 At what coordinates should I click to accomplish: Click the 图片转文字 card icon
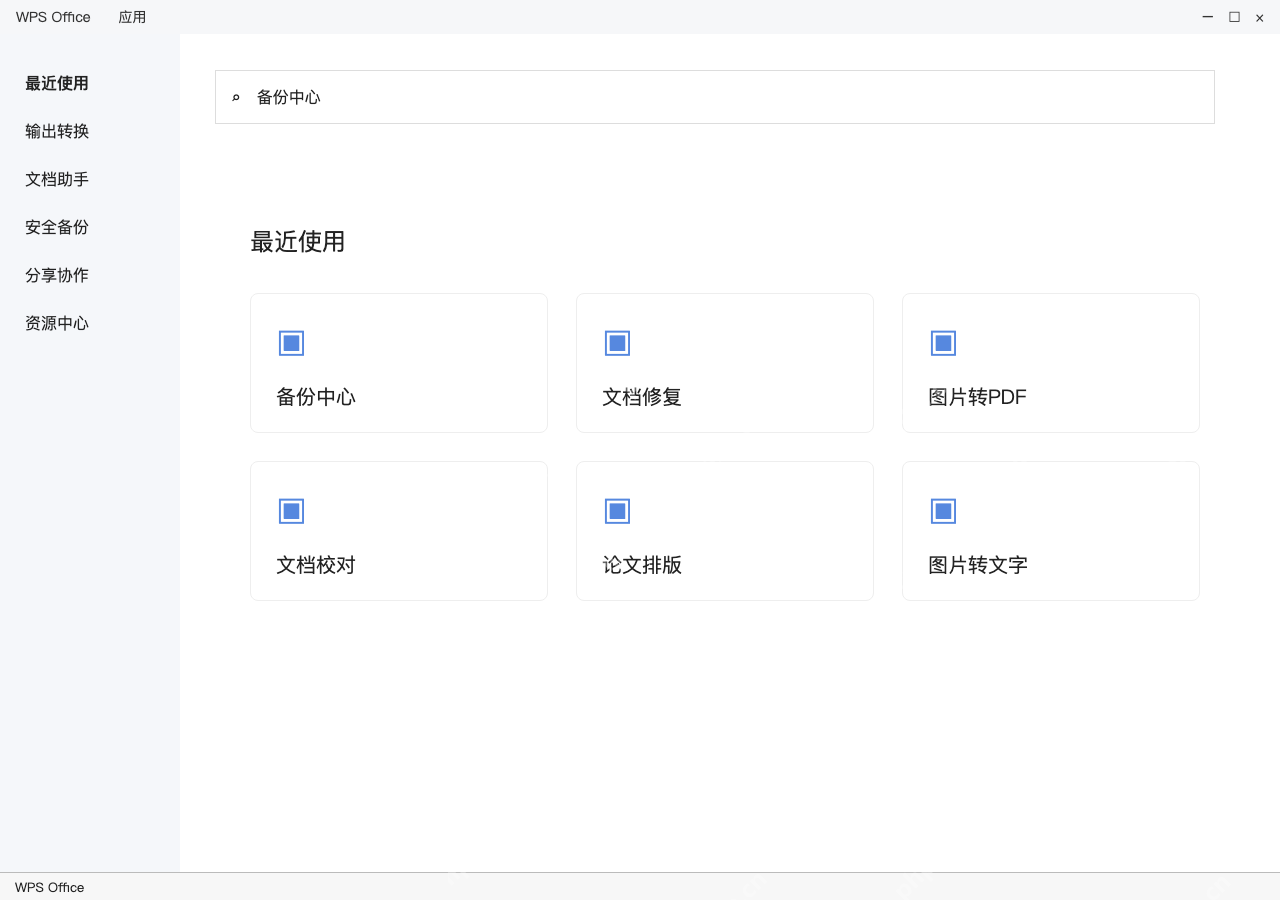pyautogui.click(x=943, y=511)
